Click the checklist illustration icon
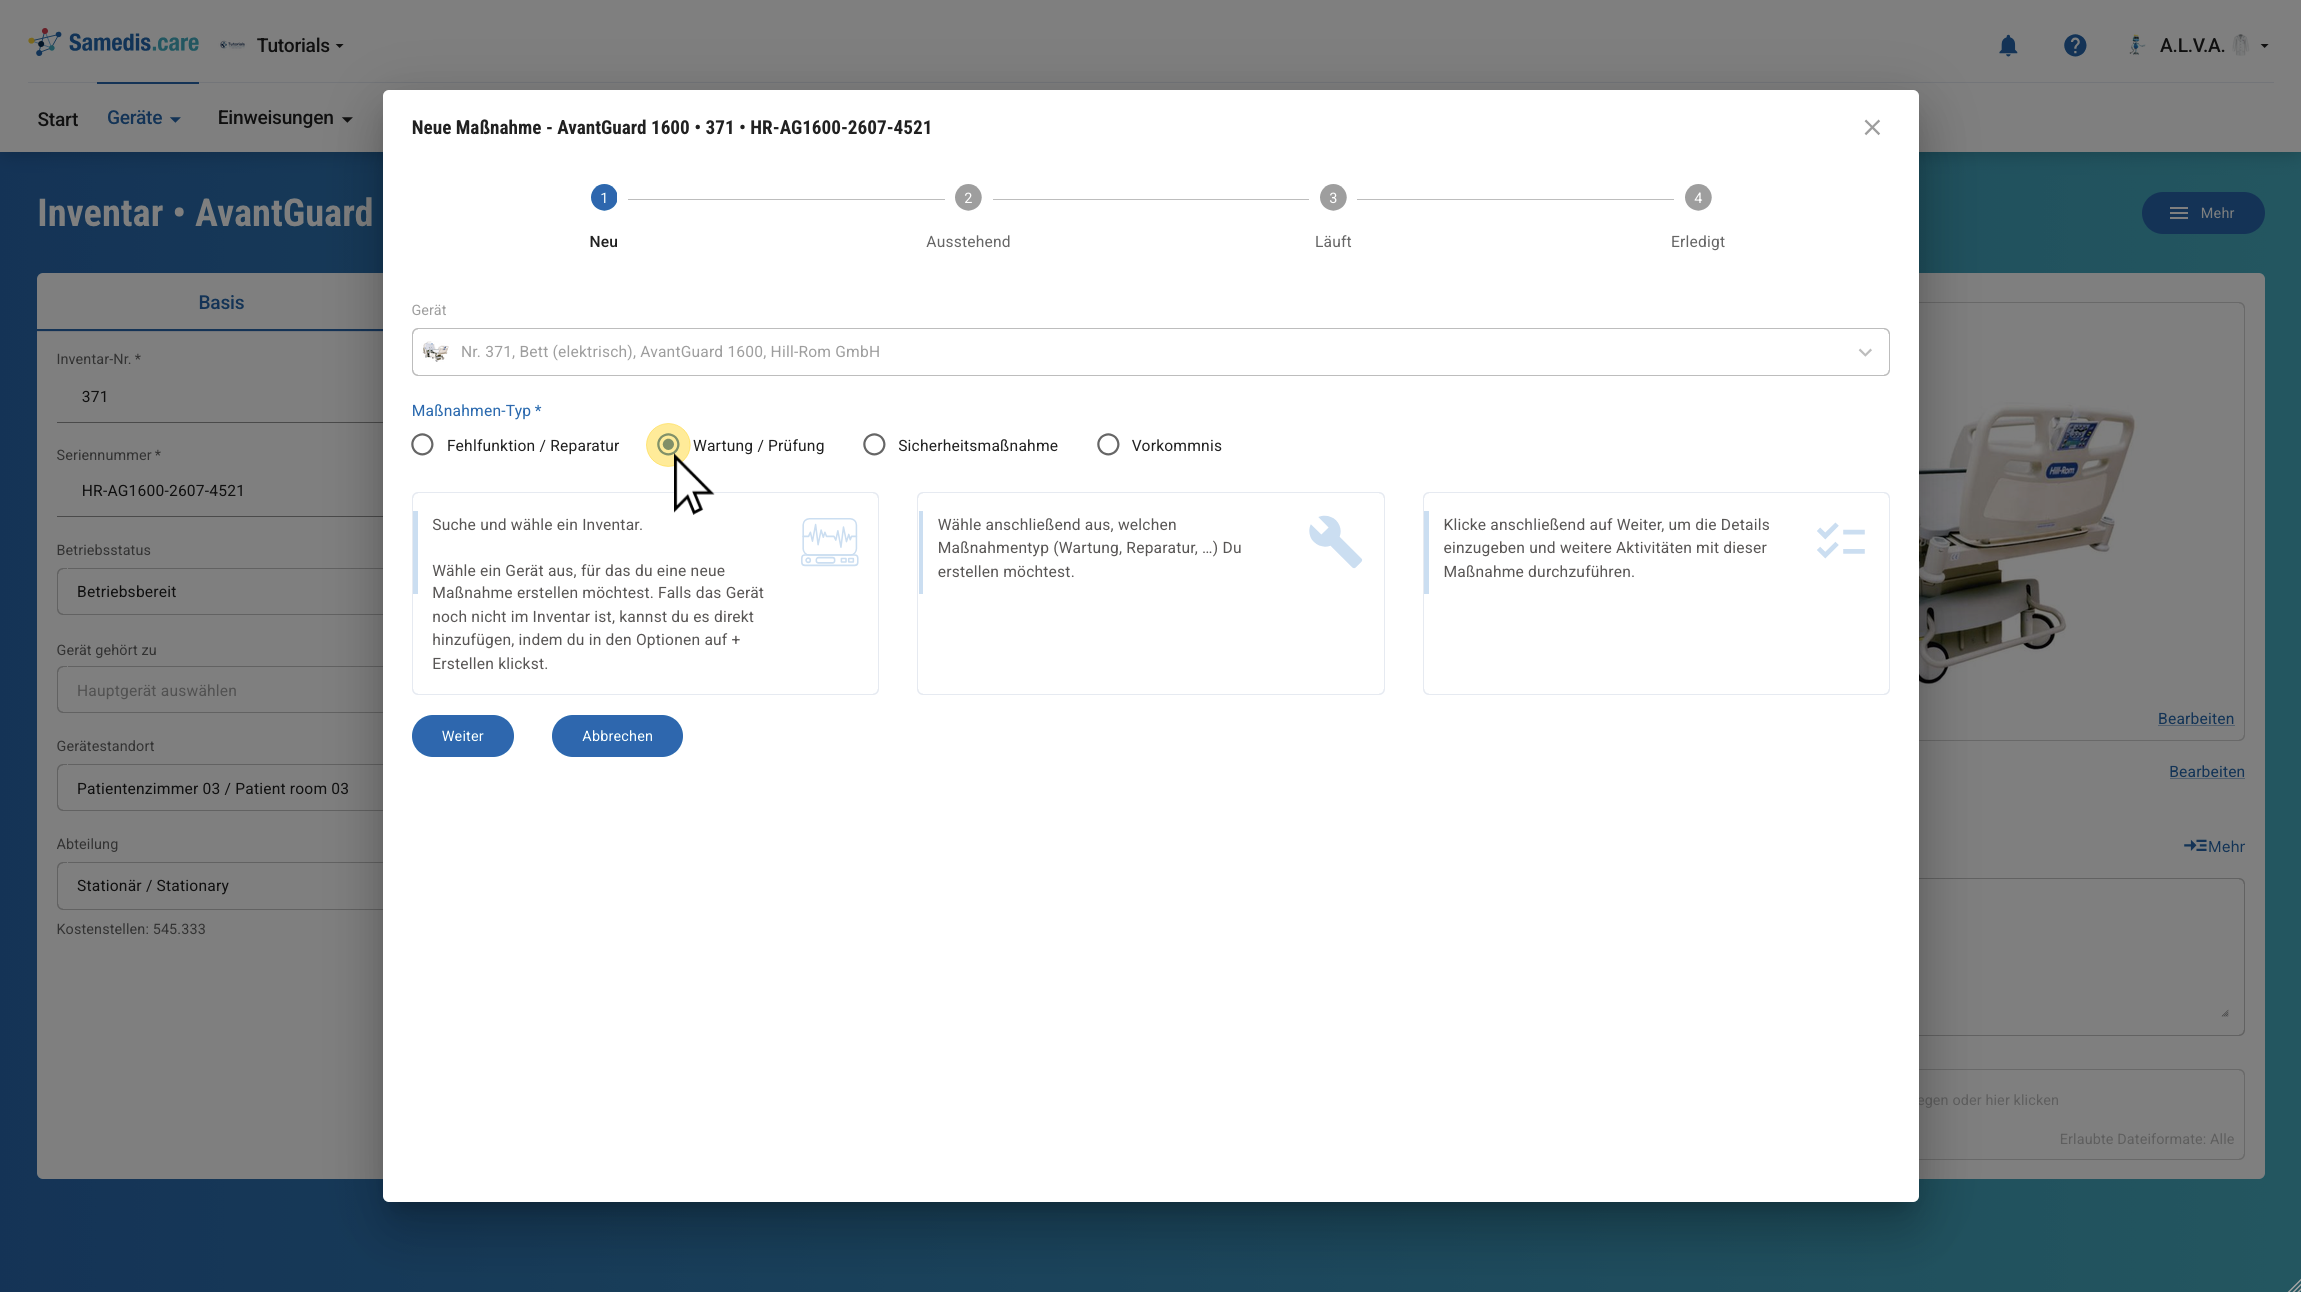Viewport: 2301px width, 1292px height. (x=1841, y=541)
